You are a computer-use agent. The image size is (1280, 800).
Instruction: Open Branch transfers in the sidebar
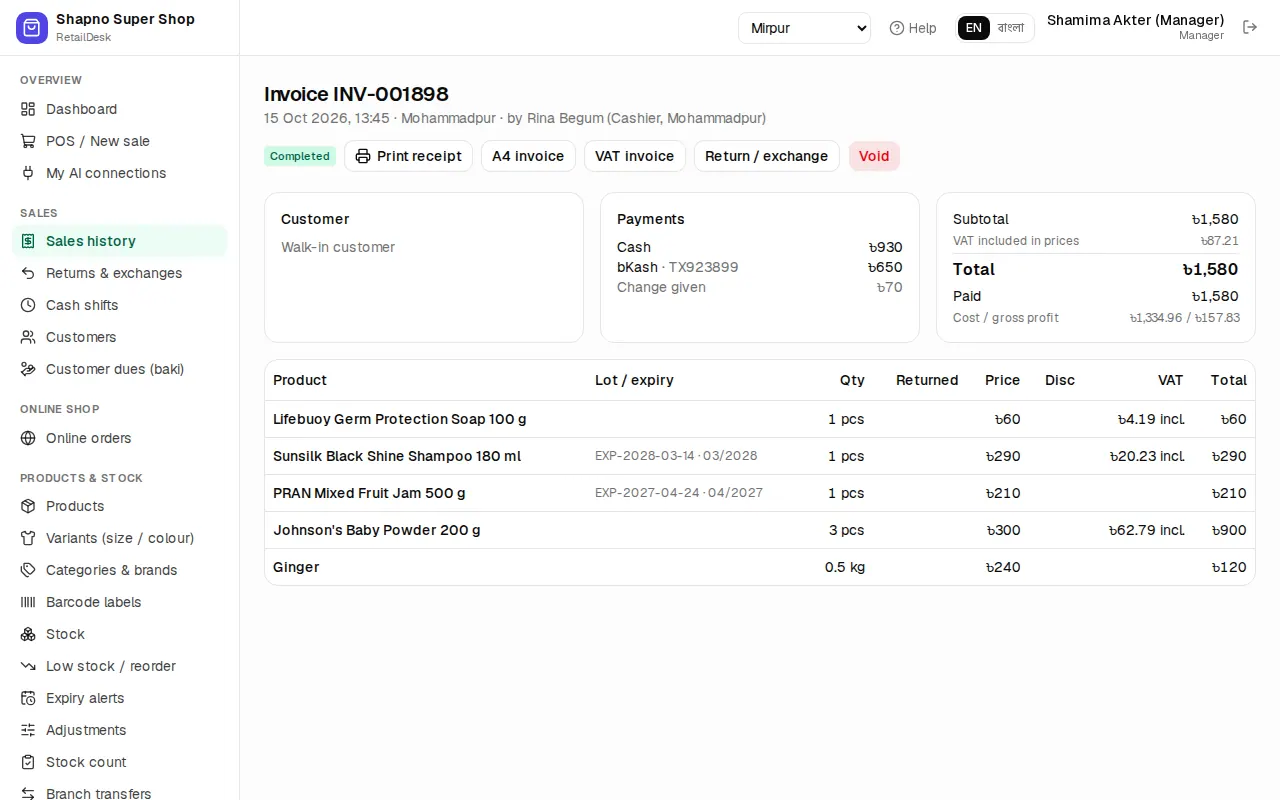(x=119, y=793)
